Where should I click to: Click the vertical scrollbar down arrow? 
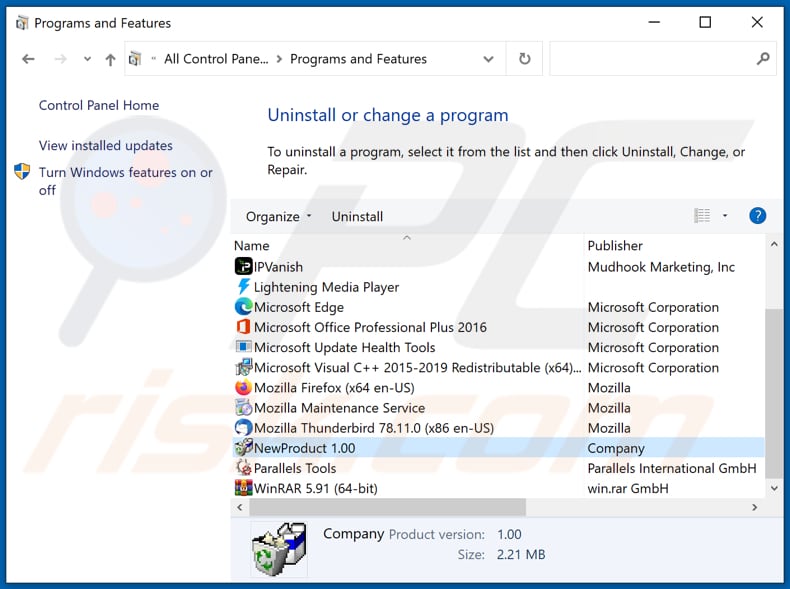(x=774, y=488)
